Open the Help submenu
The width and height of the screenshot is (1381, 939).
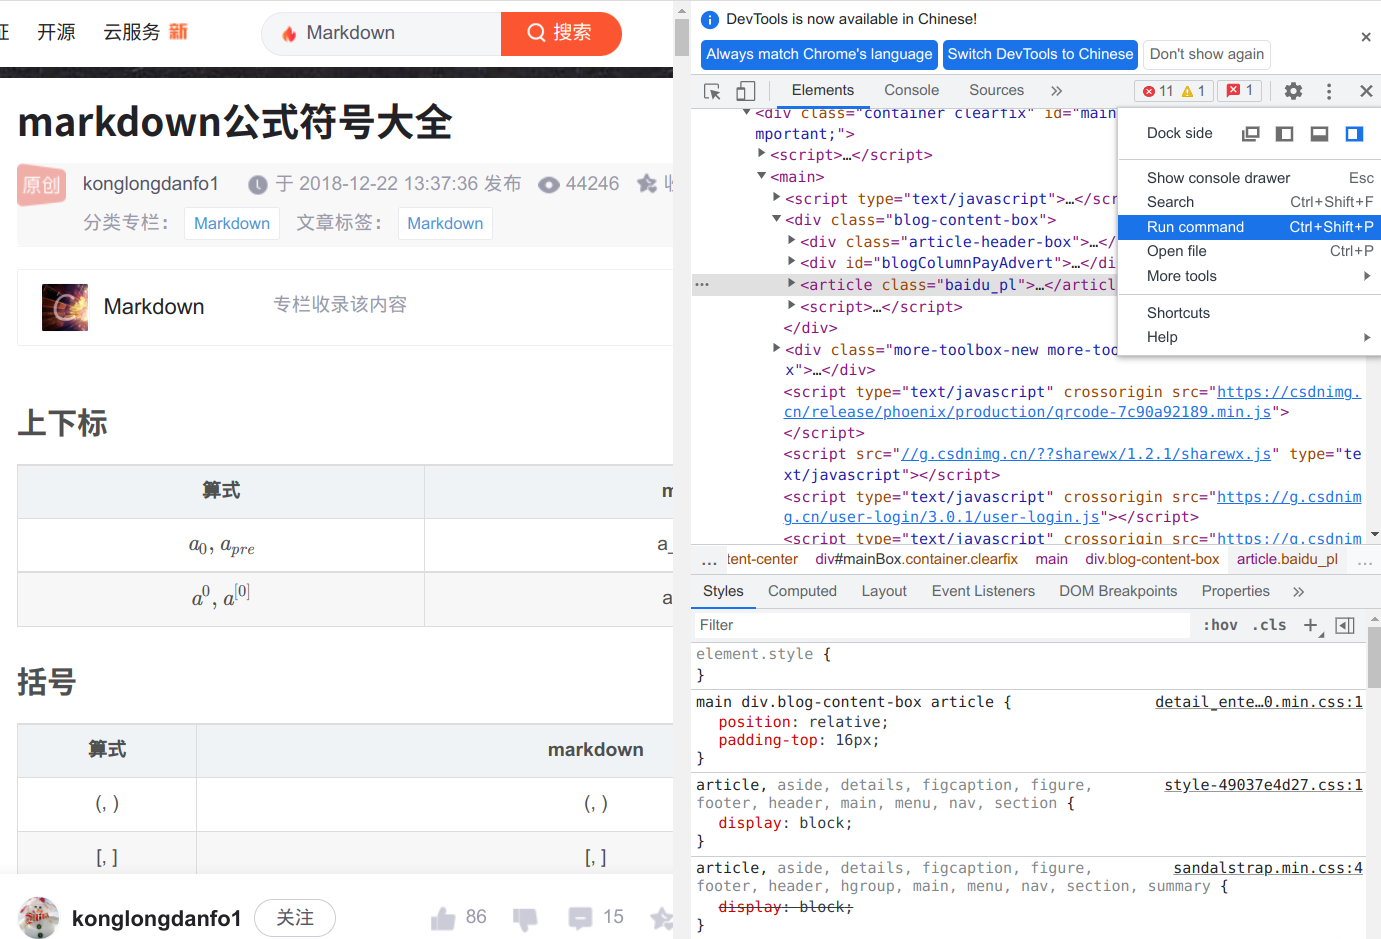[1249, 337]
